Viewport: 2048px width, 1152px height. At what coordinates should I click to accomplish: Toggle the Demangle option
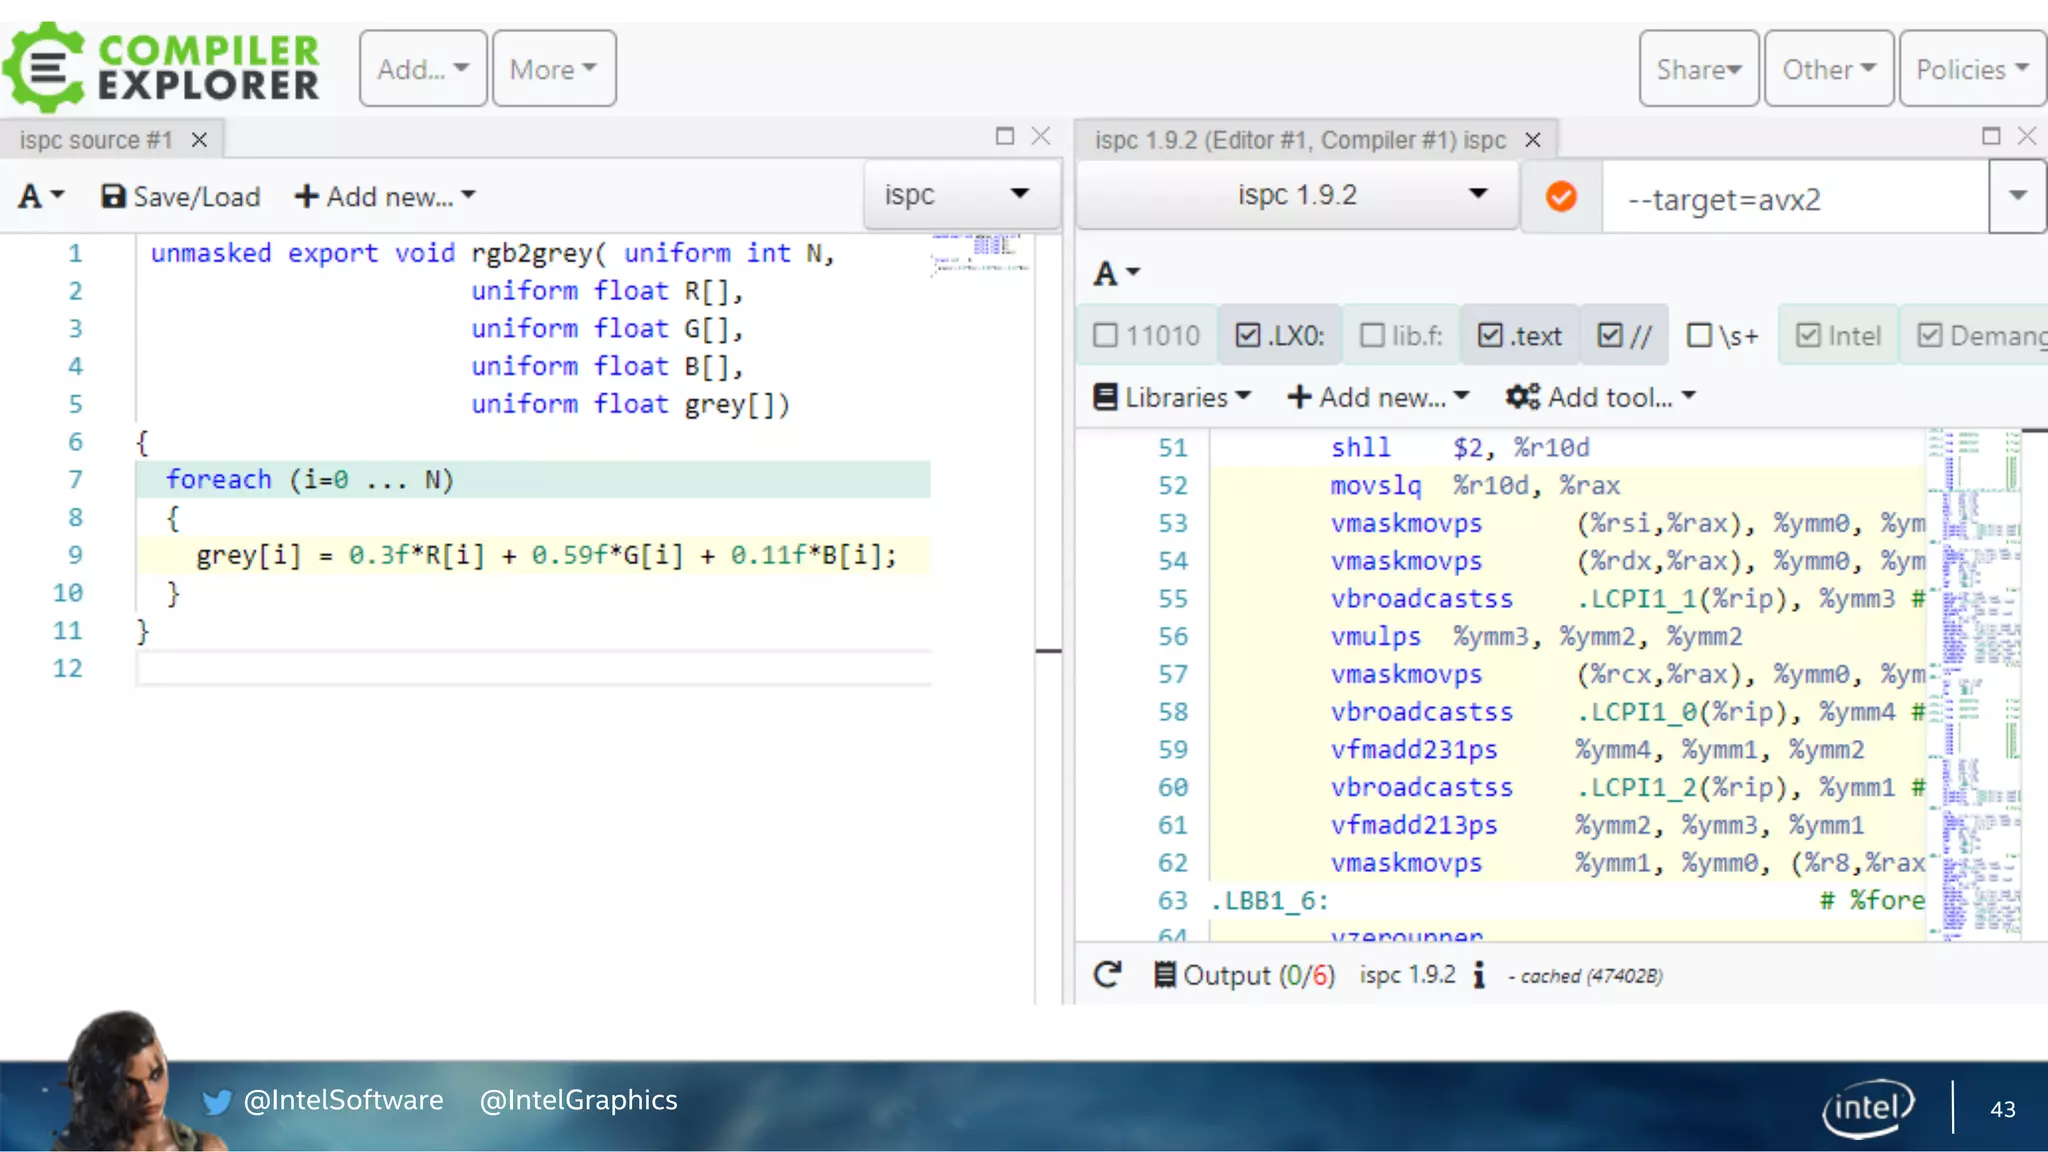[1975, 335]
